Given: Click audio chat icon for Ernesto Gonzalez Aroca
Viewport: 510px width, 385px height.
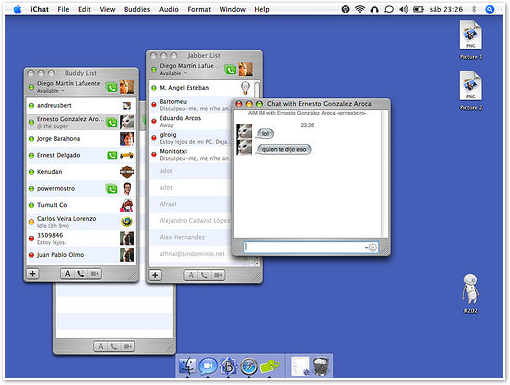Looking at the screenshot, I should (x=112, y=122).
